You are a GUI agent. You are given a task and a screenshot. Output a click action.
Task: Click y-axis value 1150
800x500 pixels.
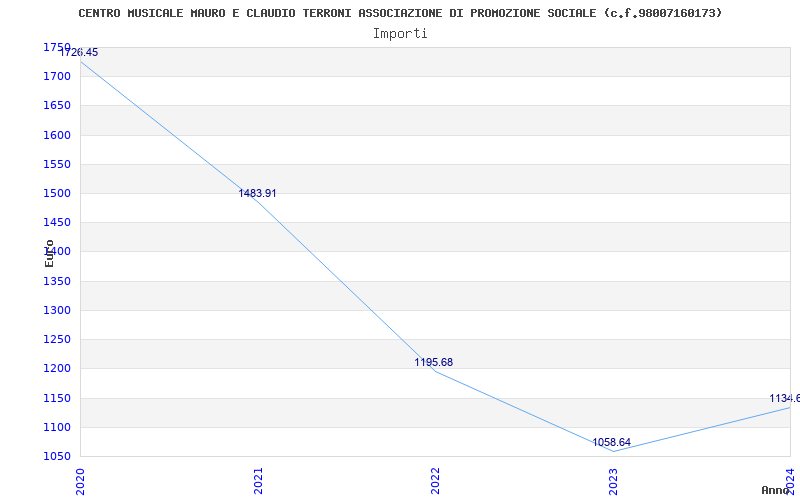57,398
